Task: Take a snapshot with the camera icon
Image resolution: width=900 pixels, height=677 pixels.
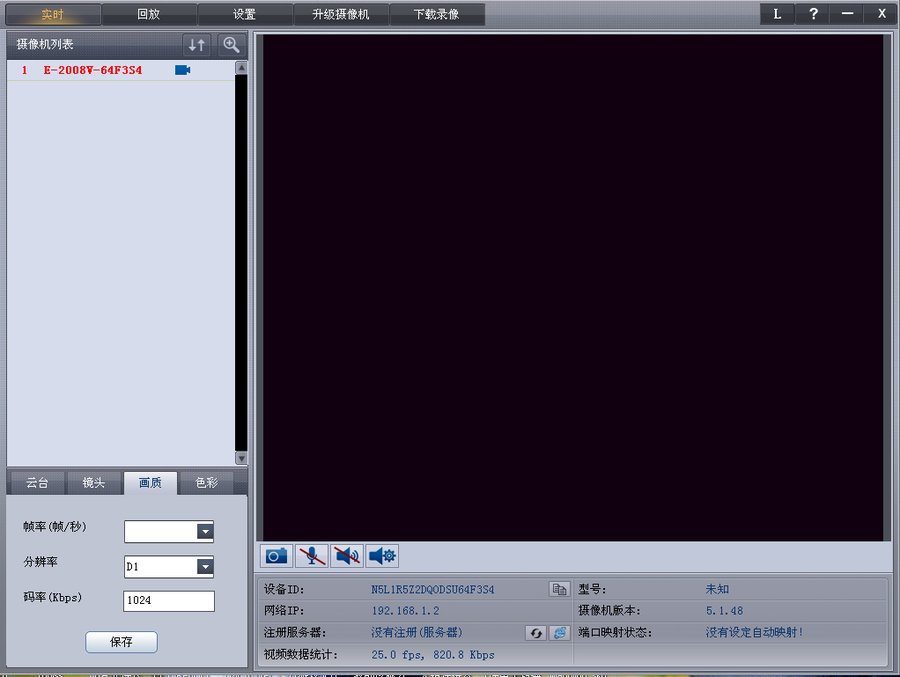Action: coord(275,556)
